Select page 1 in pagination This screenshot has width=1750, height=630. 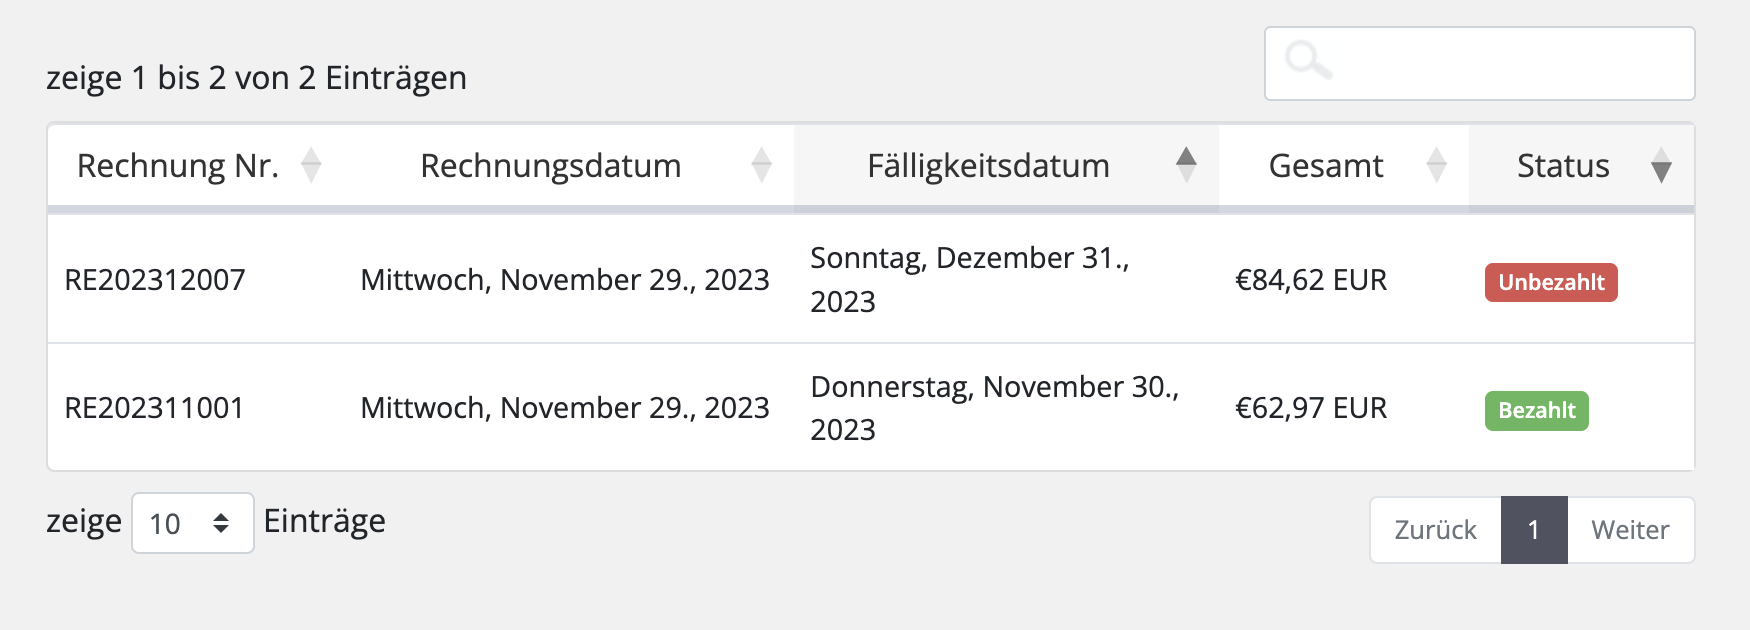click(1534, 530)
